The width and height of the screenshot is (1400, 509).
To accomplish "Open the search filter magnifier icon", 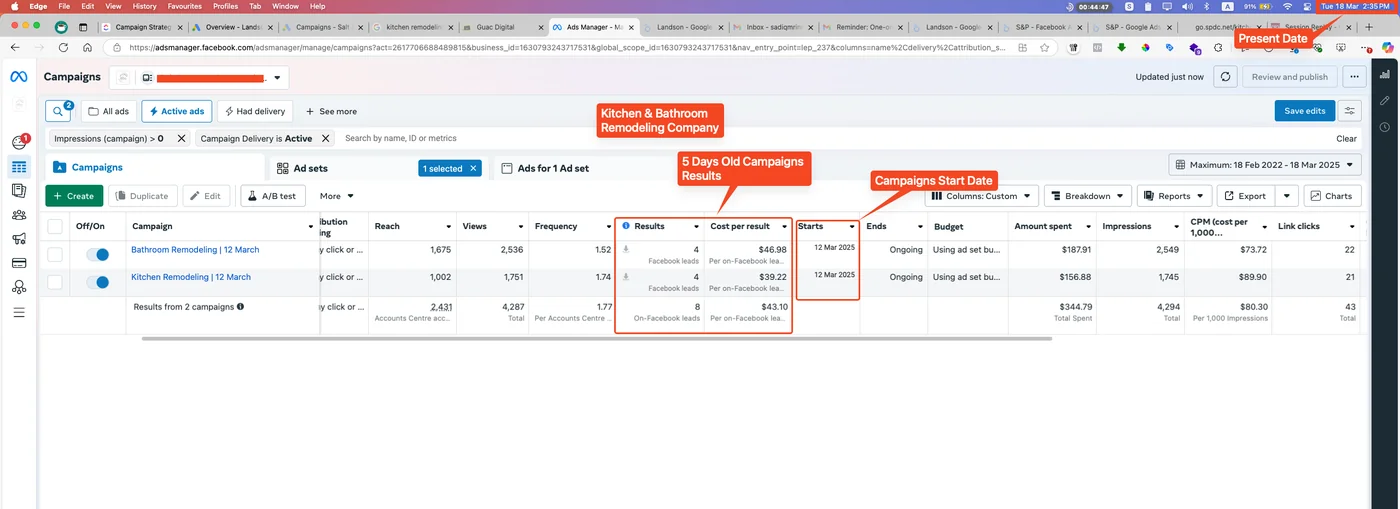I will [58, 111].
